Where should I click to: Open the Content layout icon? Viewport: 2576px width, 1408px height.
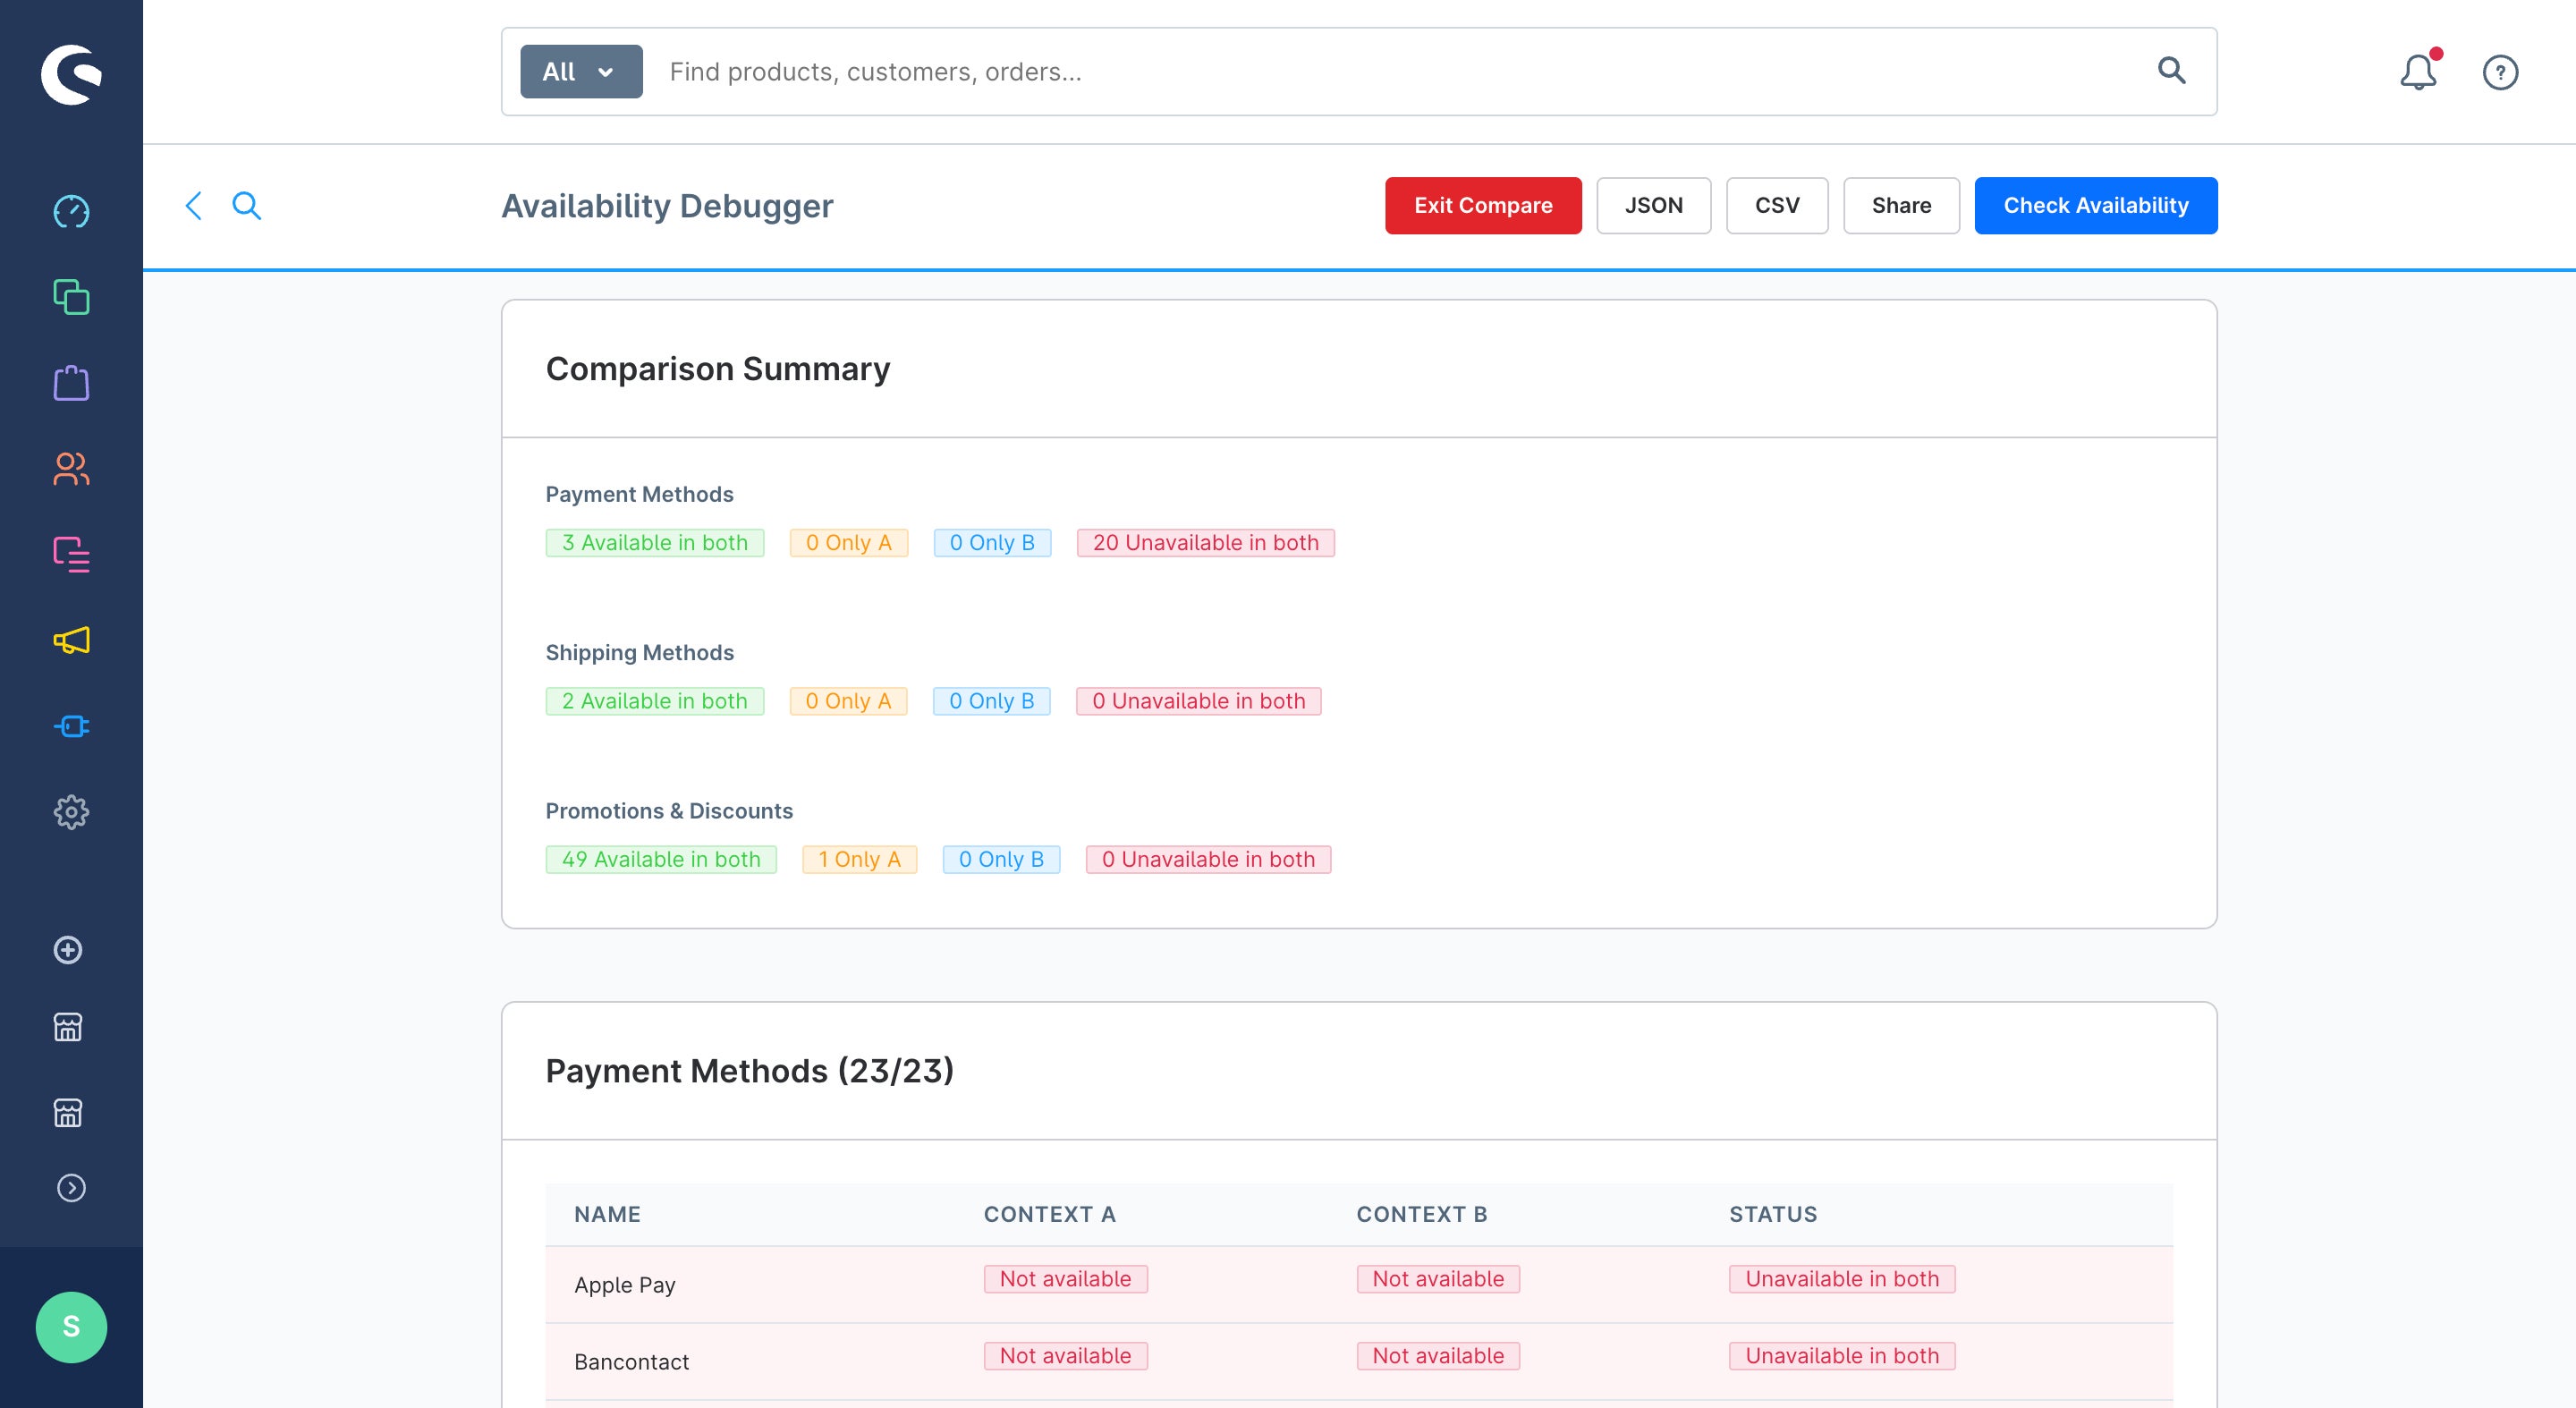click(x=71, y=554)
